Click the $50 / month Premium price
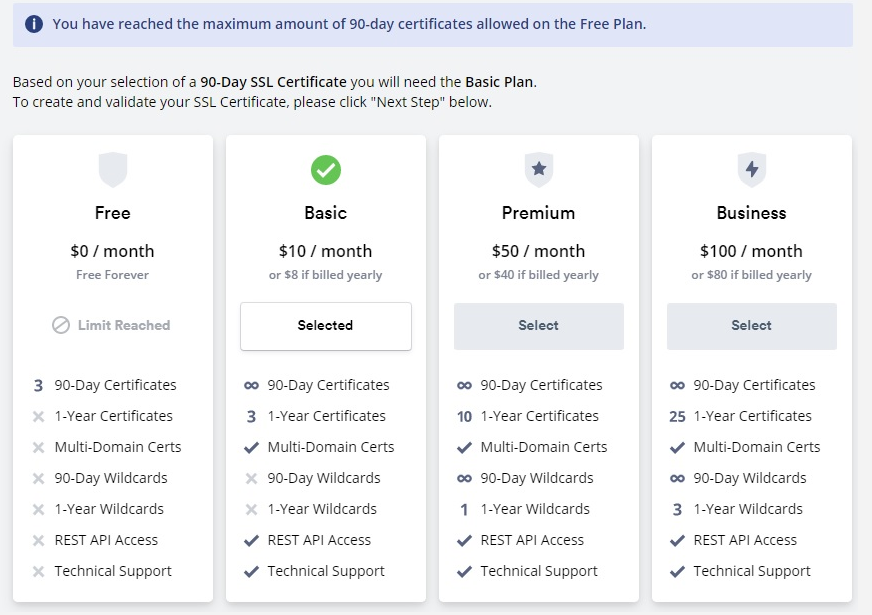Screen dimensions: 872x615 coord(538,251)
